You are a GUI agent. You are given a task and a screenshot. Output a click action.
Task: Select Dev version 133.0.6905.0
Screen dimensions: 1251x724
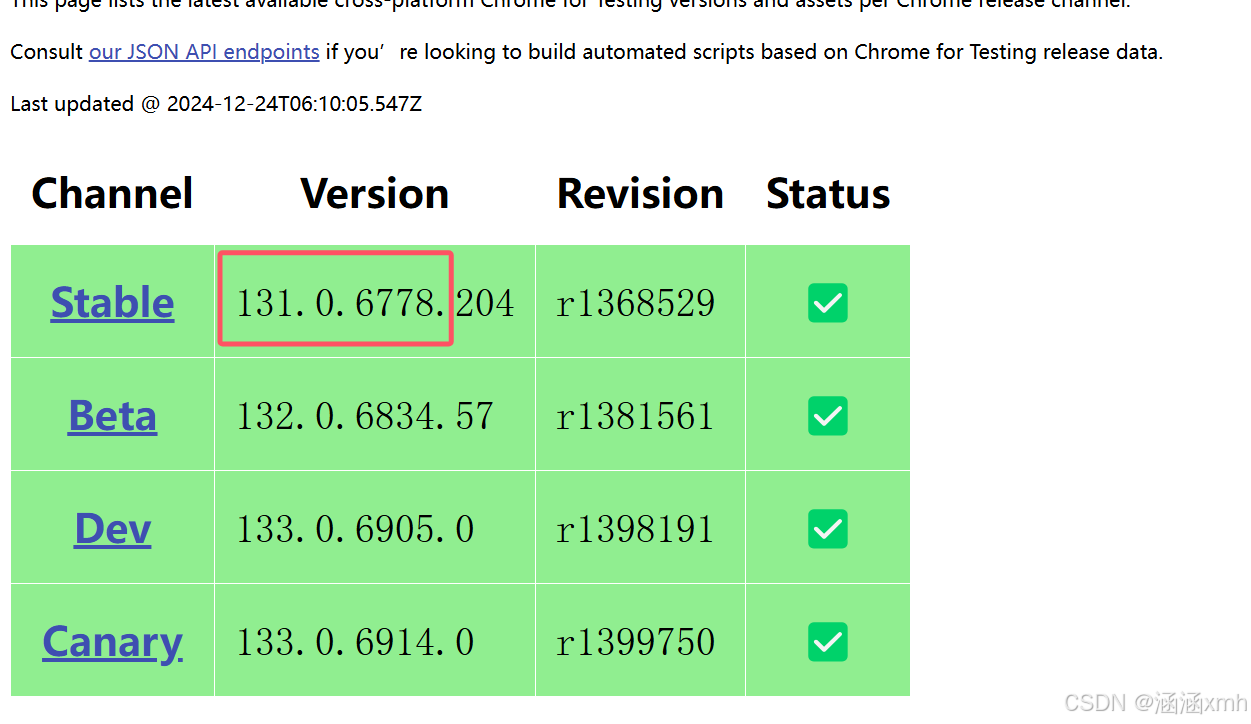355,529
